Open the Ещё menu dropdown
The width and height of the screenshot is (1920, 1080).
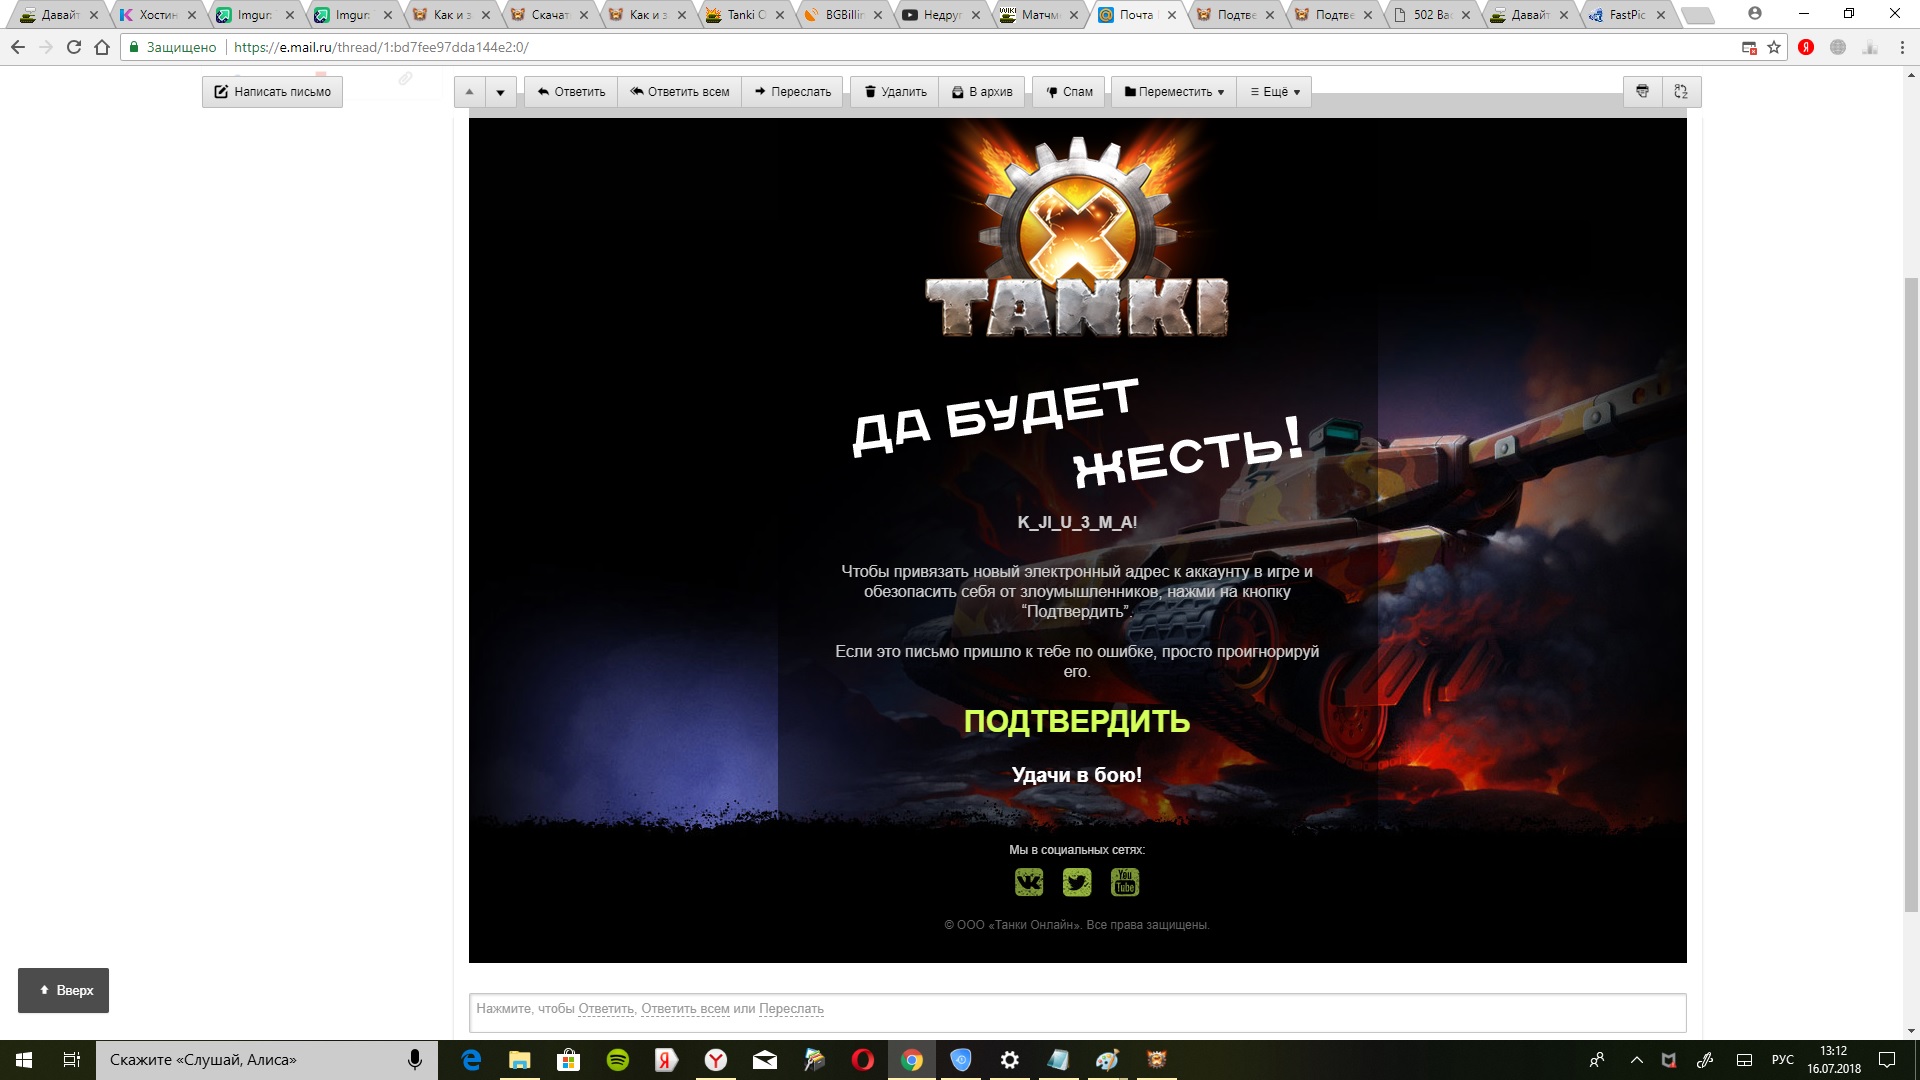coord(1275,92)
